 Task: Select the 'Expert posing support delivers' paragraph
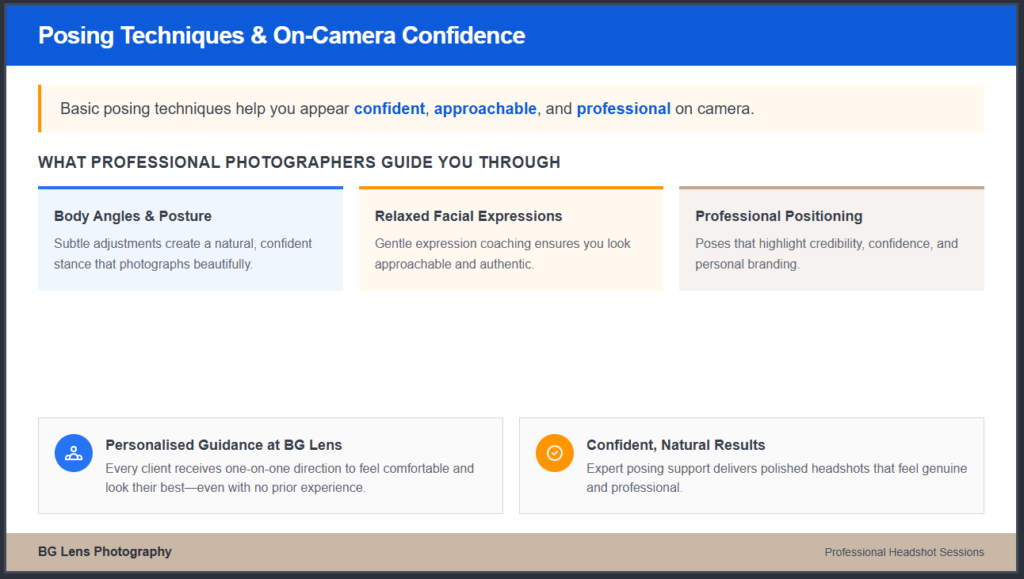[x=776, y=478]
